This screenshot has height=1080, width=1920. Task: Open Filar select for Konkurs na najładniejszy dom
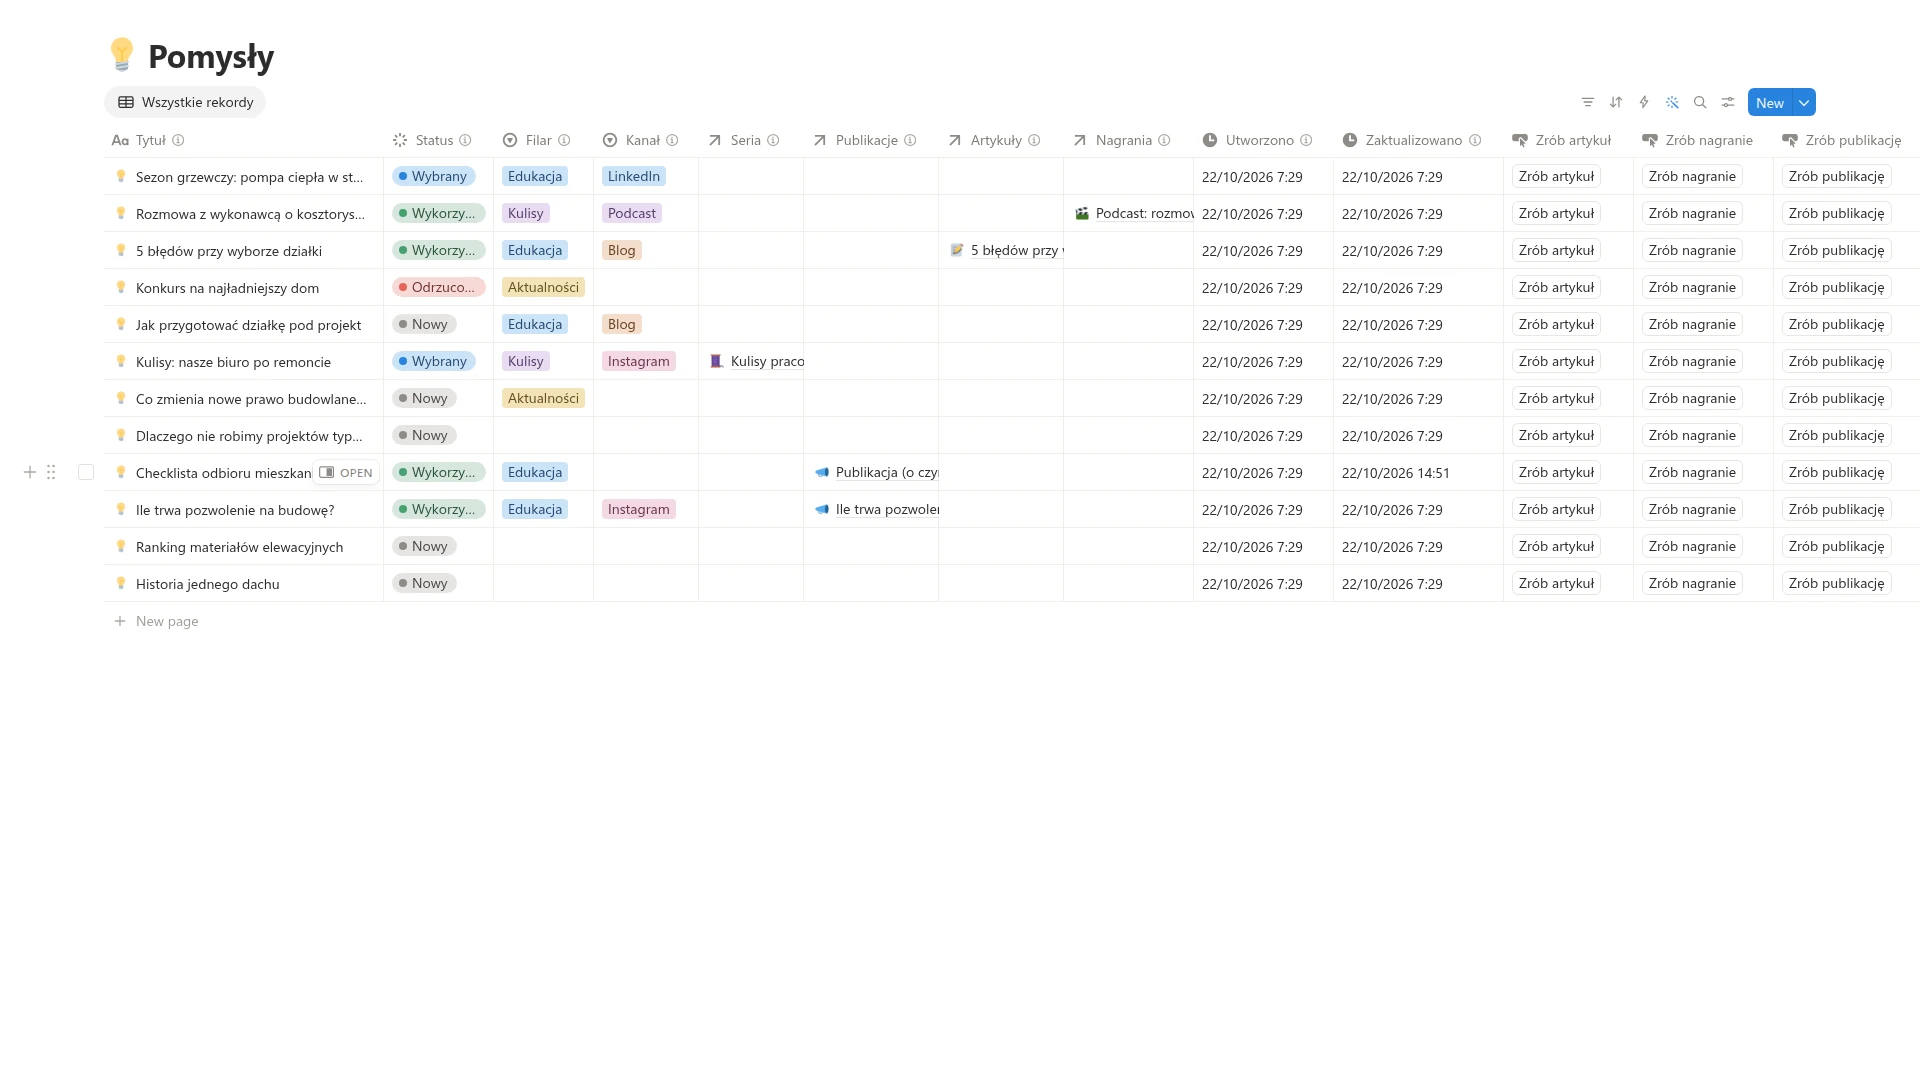[x=543, y=287]
